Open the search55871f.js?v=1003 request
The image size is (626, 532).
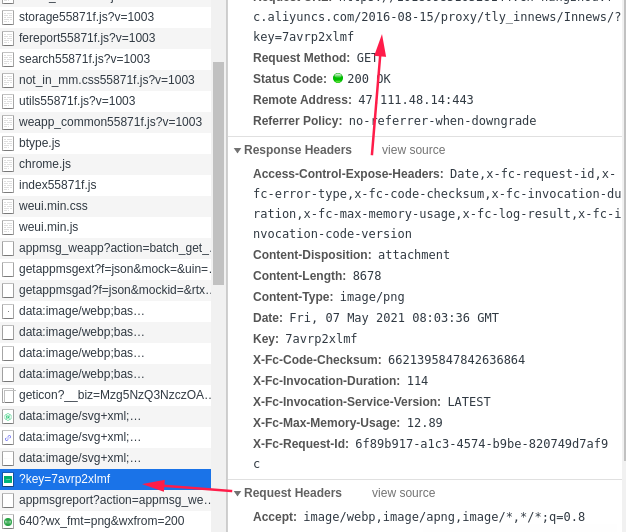click(x=106, y=59)
